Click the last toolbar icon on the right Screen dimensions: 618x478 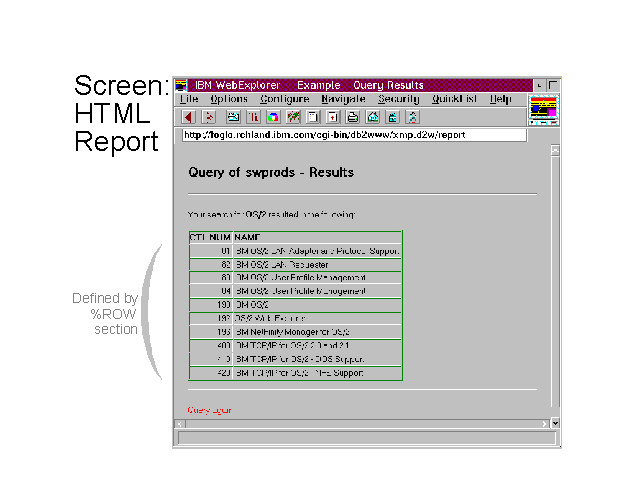[413, 117]
